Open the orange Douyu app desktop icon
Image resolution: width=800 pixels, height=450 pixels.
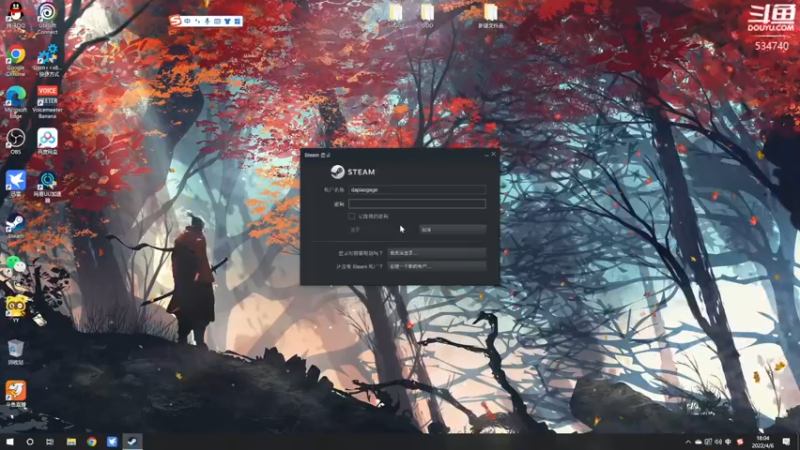point(16,394)
